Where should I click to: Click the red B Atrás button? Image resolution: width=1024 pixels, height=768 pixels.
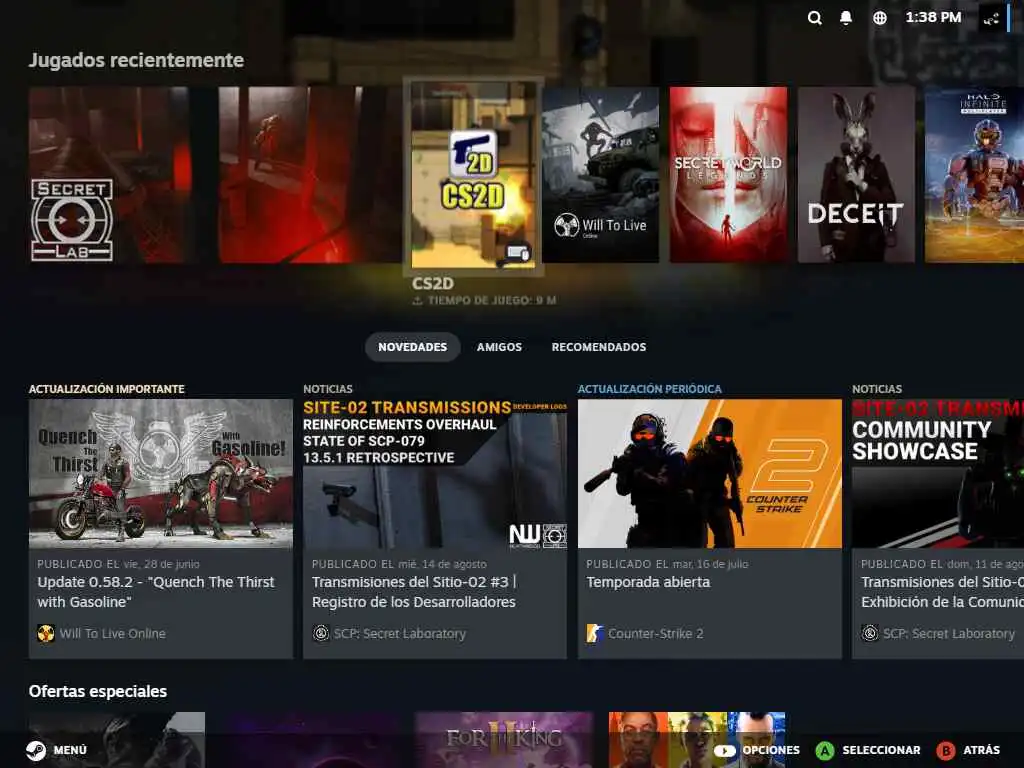(945, 750)
